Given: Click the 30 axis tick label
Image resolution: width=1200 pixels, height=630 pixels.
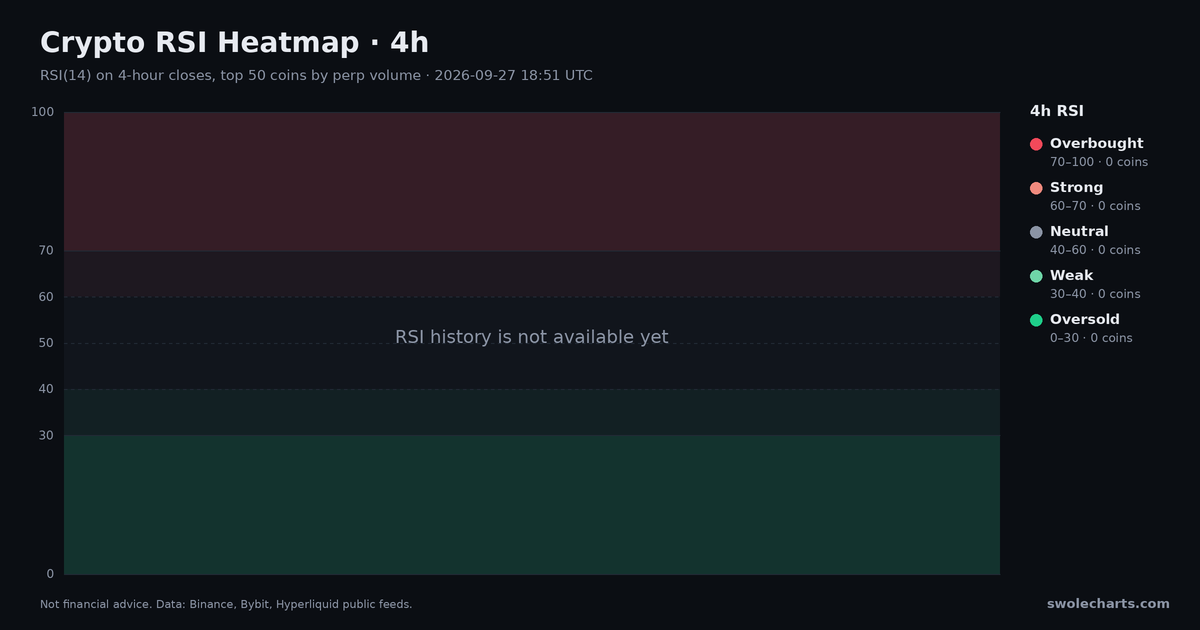Looking at the screenshot, I should tap(46, 436).
